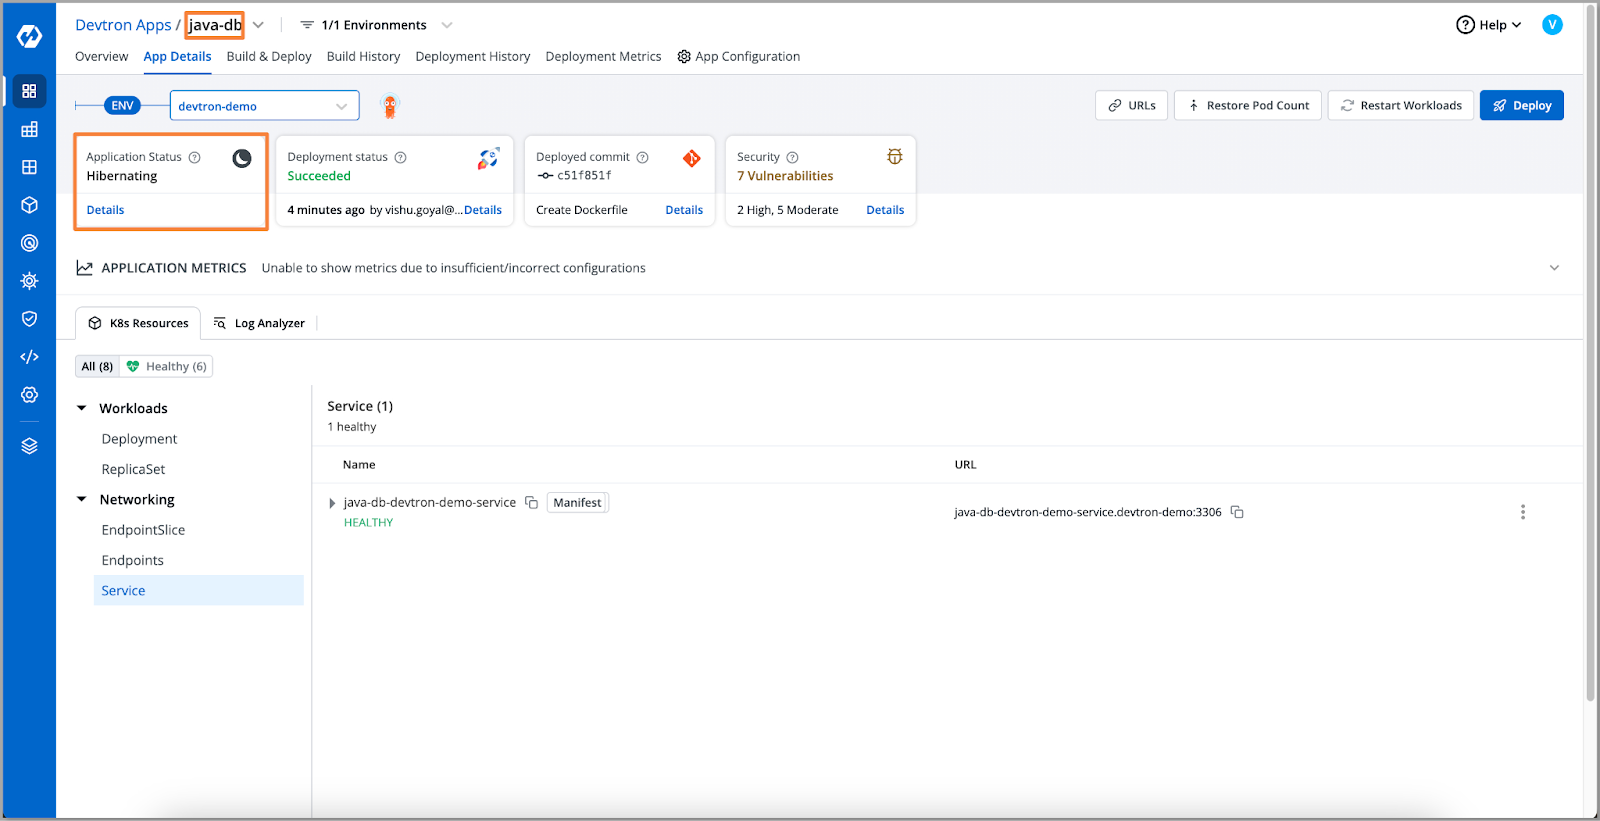
Task: Click the Argo CD mascot icon
Action: point(390,105)
